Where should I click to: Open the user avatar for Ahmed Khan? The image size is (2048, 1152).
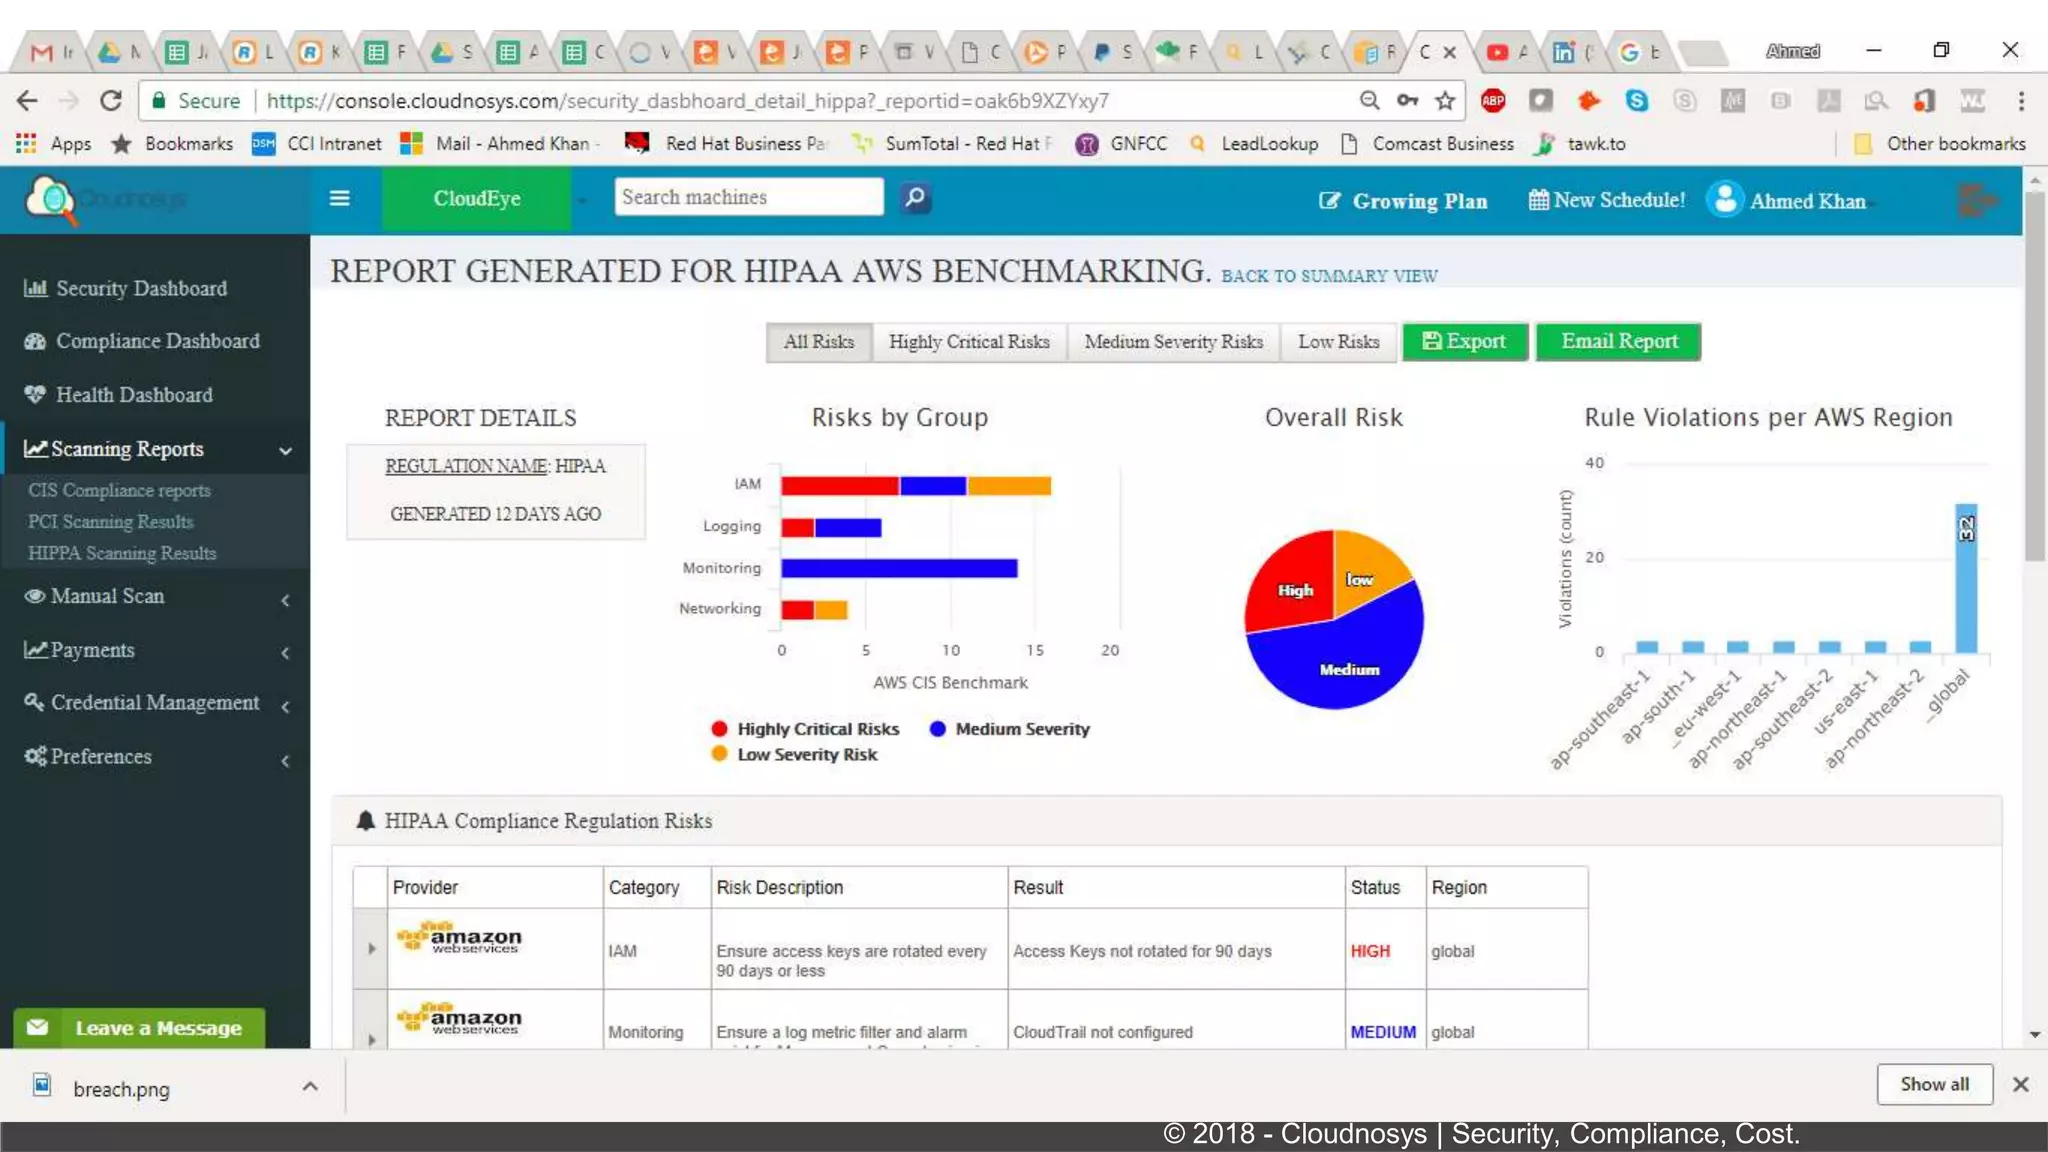(x=1725, y=199)
